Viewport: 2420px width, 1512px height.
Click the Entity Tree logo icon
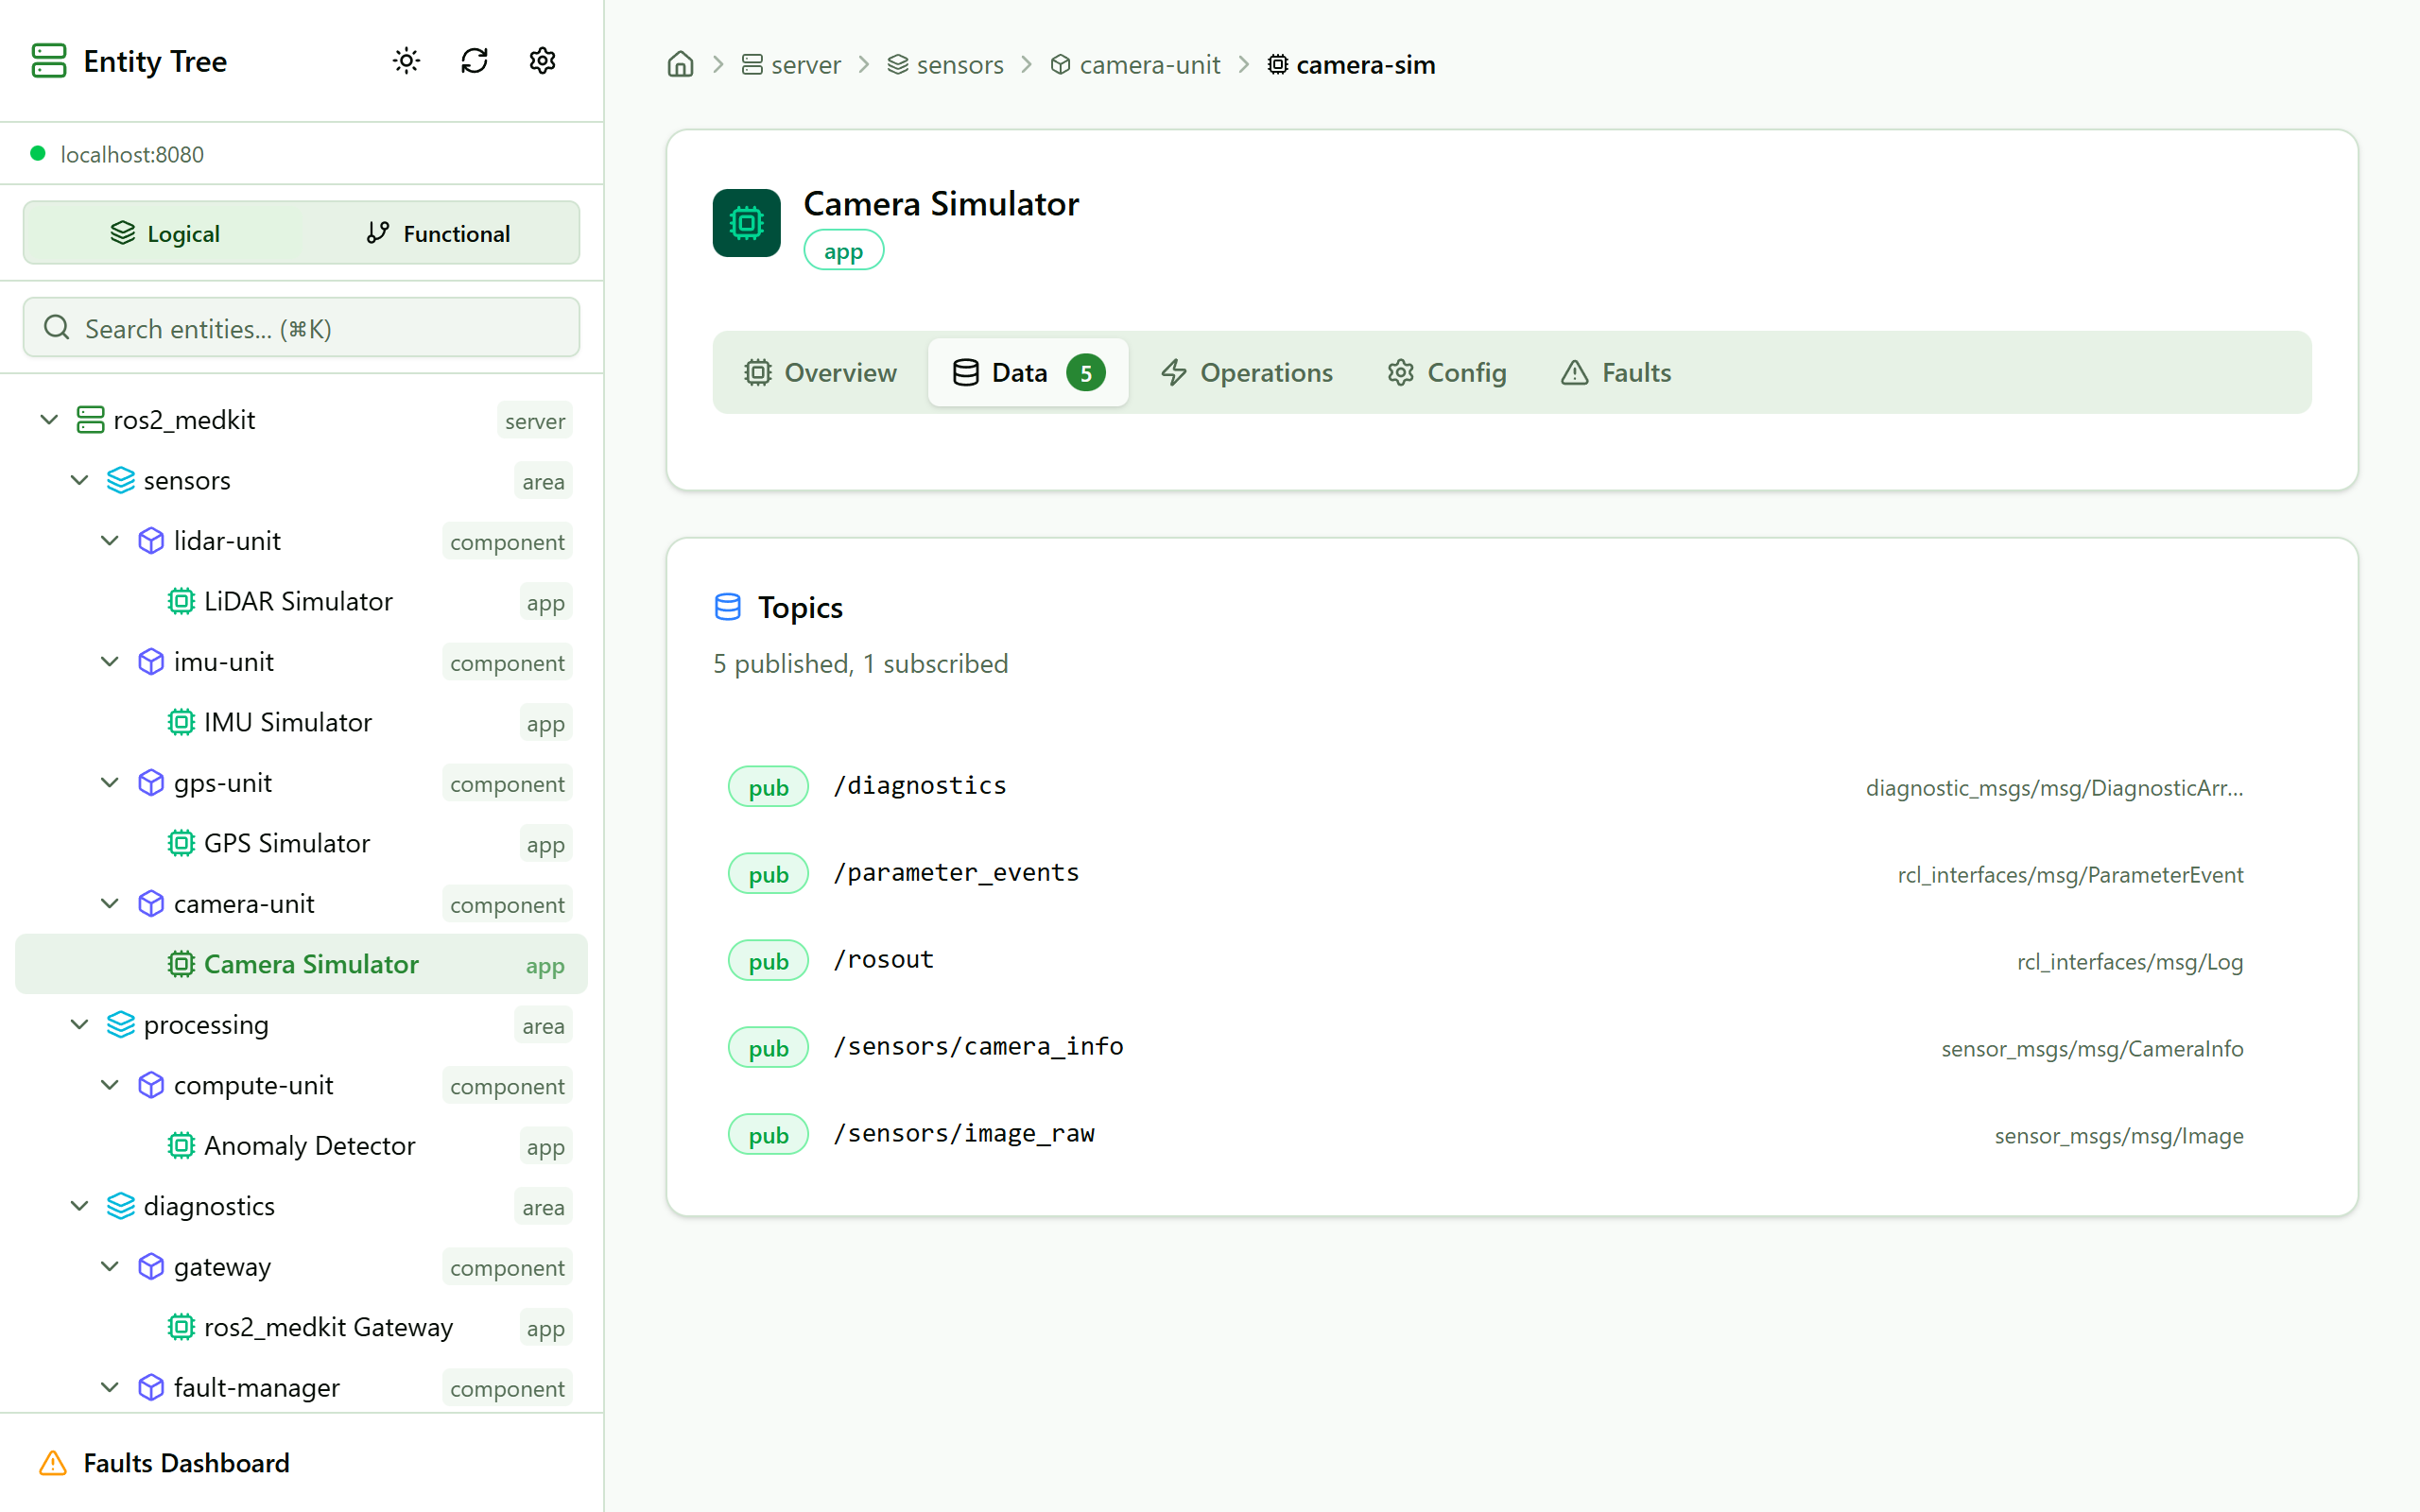point(48,61)
